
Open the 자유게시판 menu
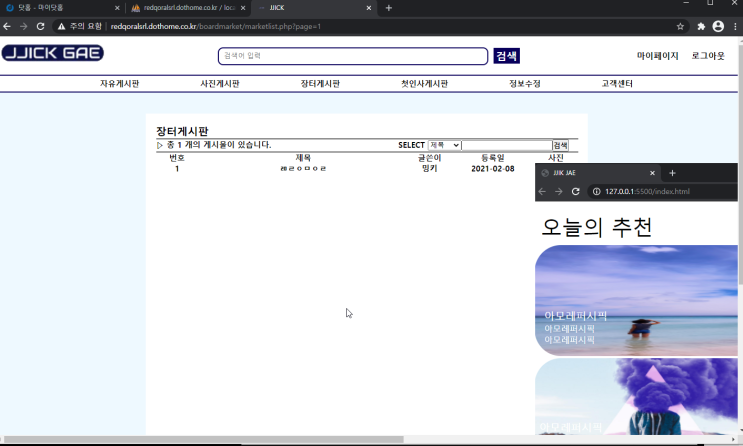(119, 83)
